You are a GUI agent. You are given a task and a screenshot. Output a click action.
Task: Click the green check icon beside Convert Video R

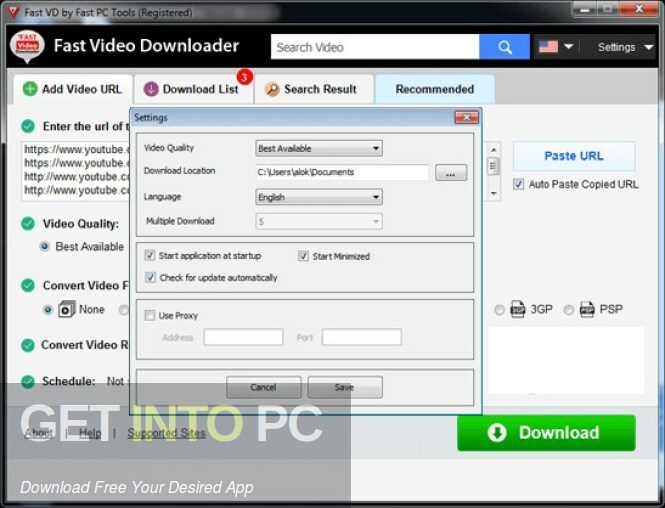click(x=28, y=345)
